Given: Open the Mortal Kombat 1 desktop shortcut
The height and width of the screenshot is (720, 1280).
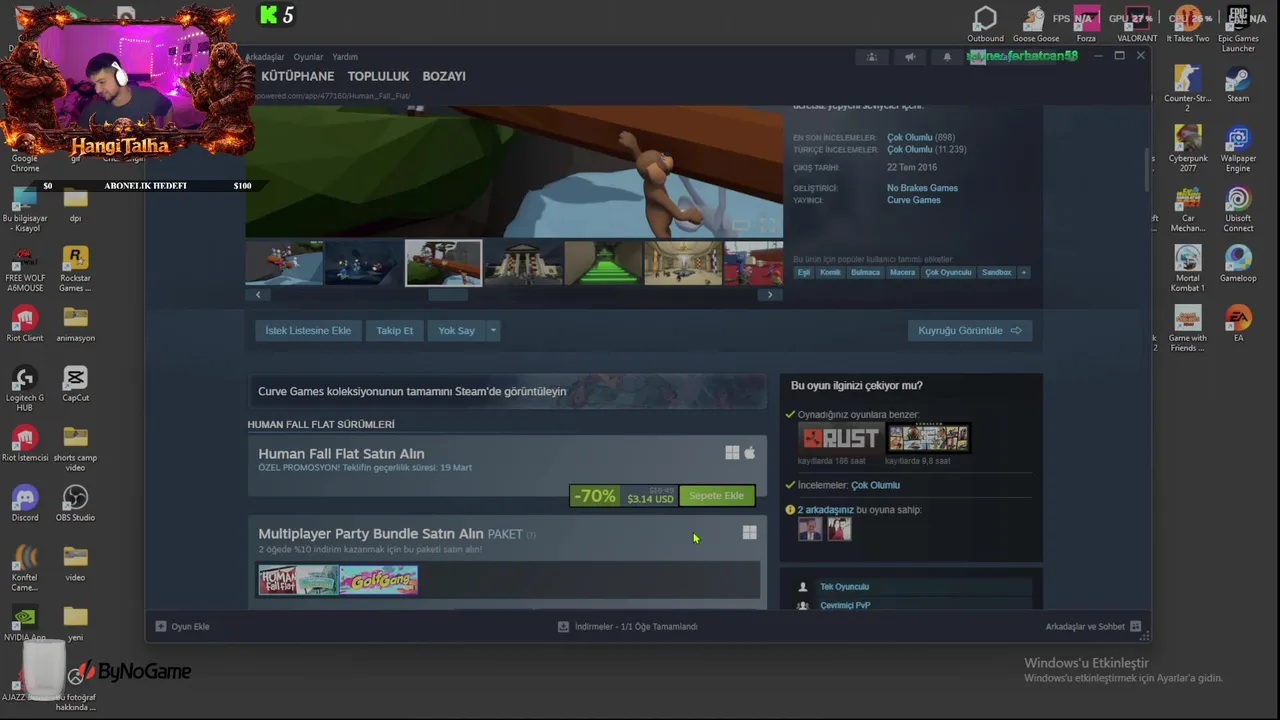Looking at the screenshot, I should (1187, 268).
